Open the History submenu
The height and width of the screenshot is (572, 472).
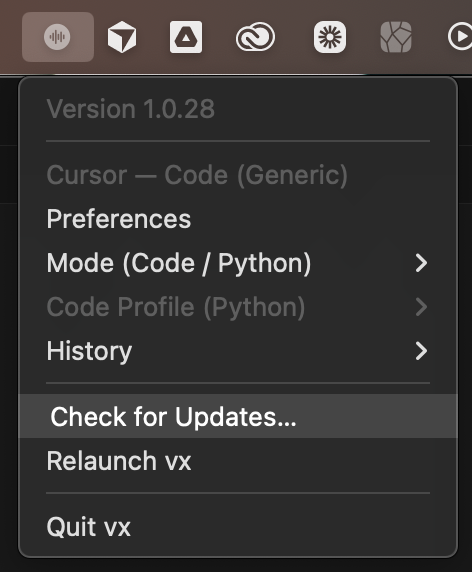pos(238,351)
